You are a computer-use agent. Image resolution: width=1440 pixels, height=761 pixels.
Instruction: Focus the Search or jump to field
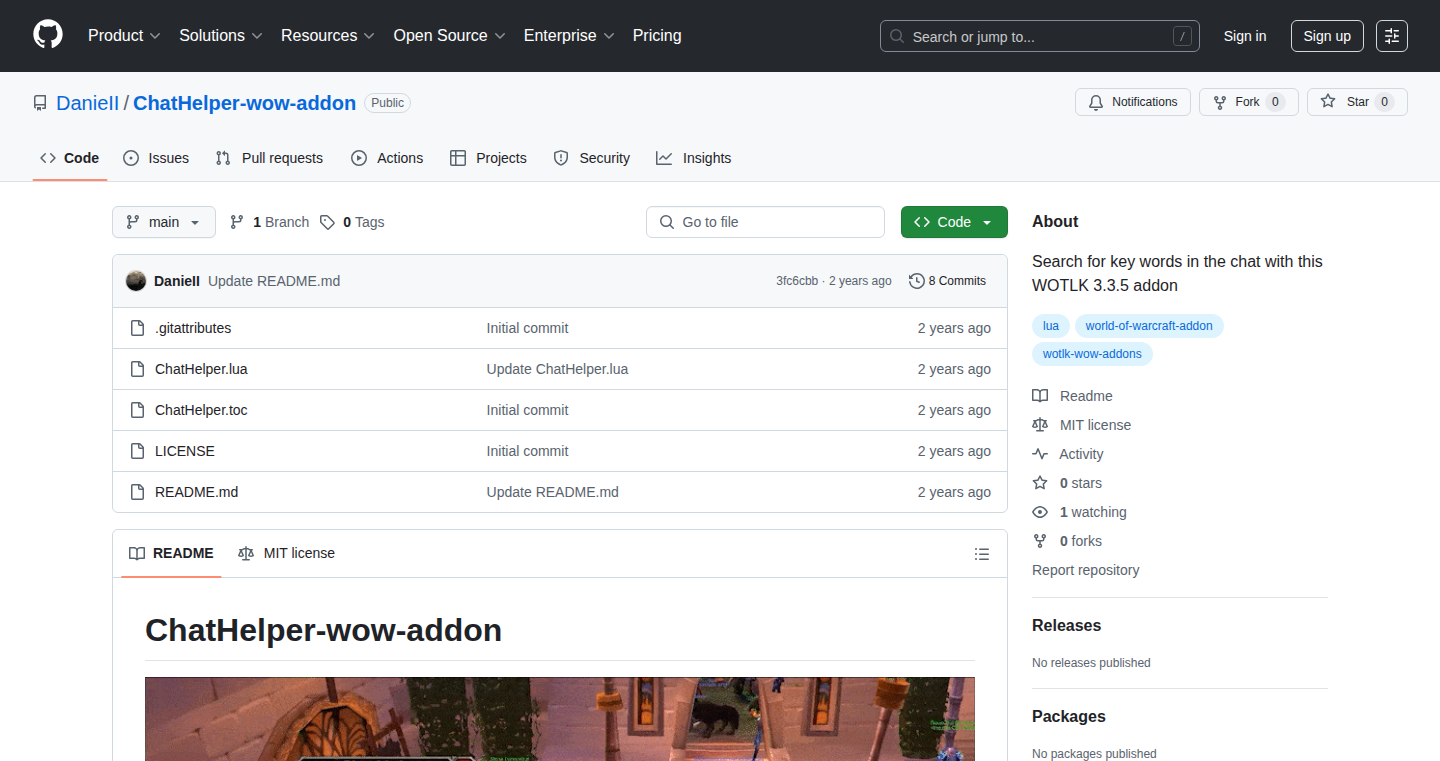(1040, 36)
